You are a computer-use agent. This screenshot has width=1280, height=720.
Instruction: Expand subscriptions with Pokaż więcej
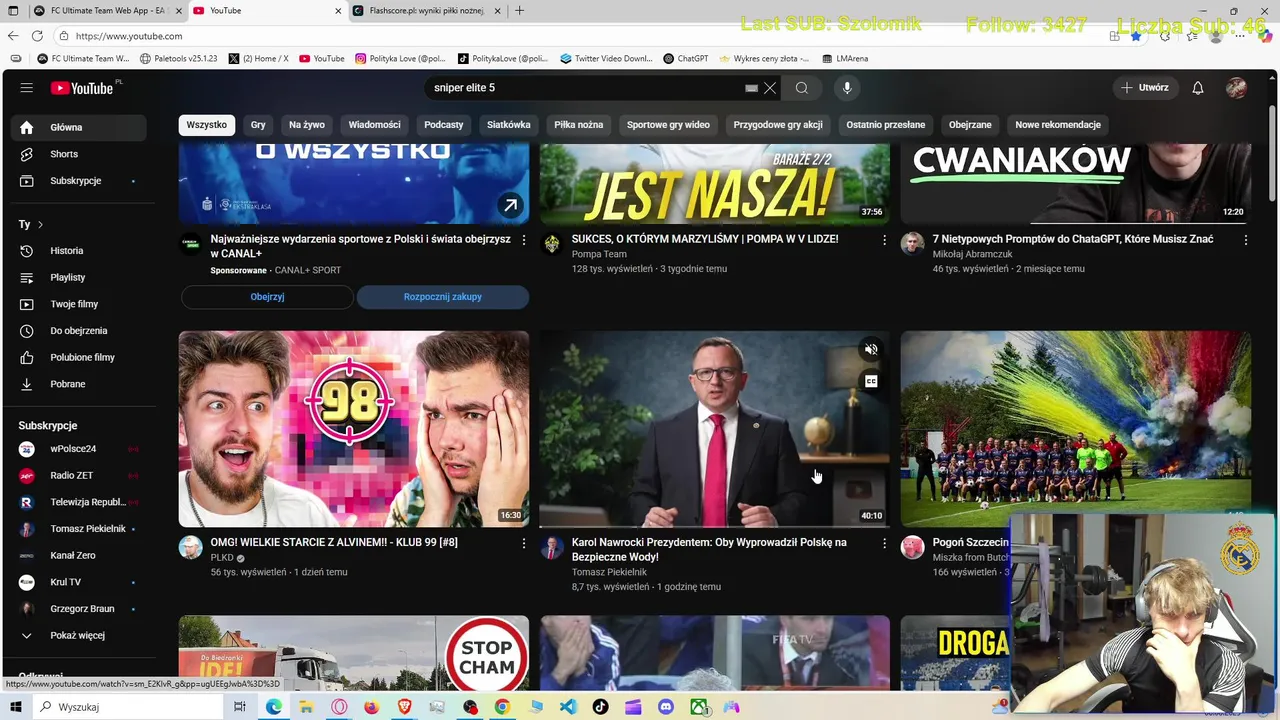click(x=79, y=635)
